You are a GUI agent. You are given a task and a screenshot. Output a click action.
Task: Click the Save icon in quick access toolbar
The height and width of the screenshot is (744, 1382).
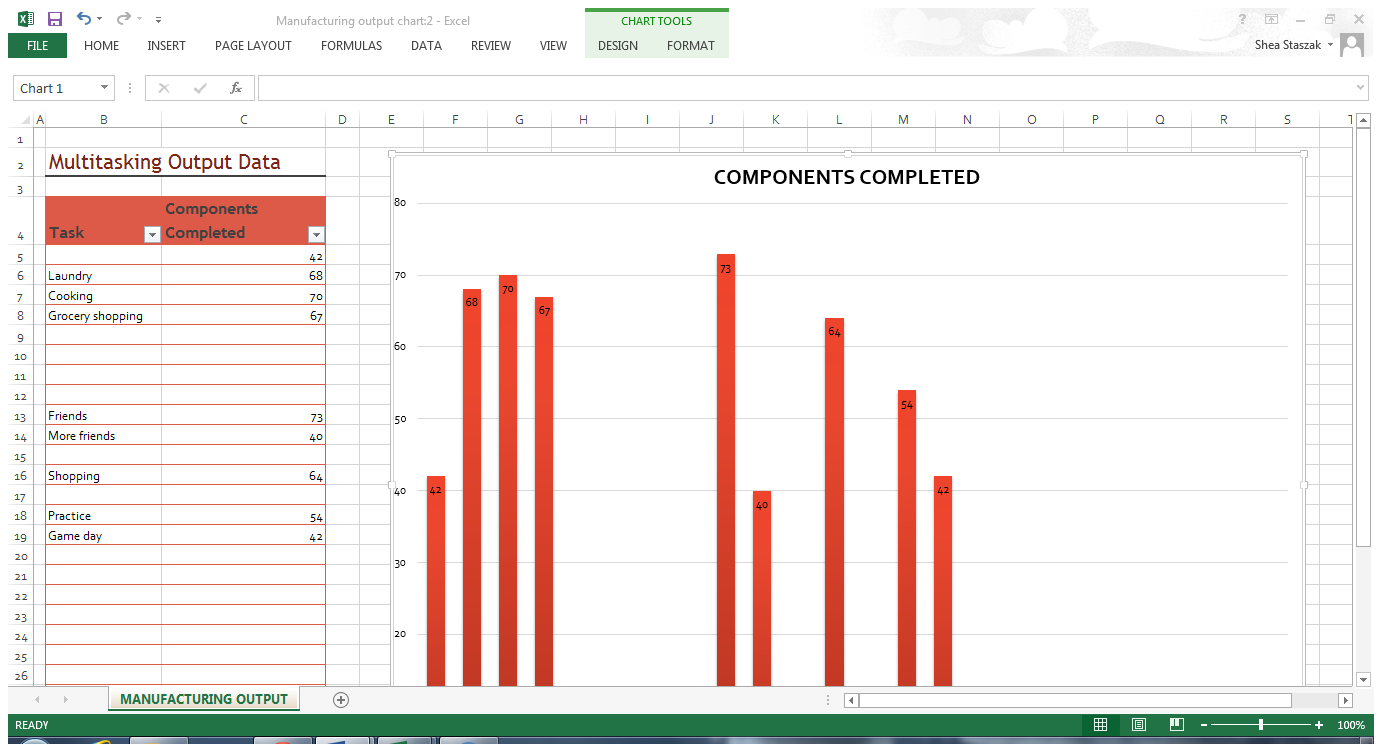click(x=55, y=19)
